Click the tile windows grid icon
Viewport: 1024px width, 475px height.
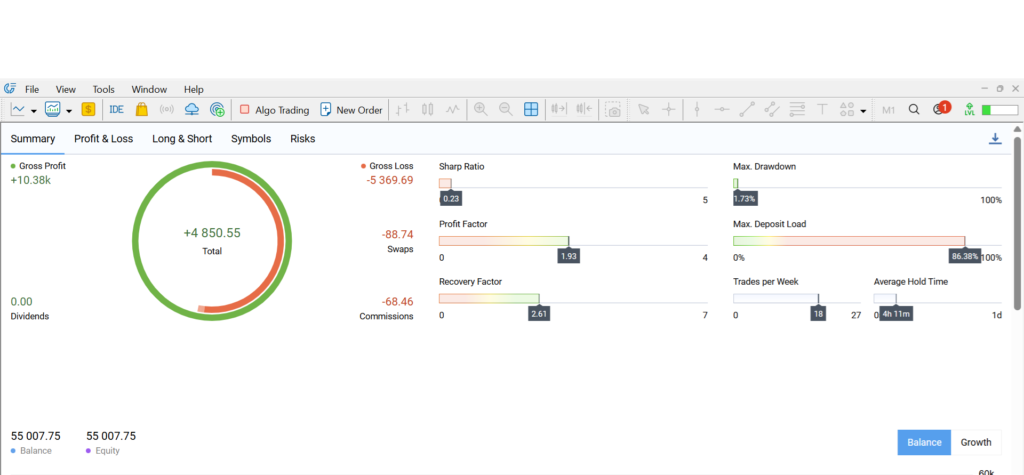pos(531,110)
